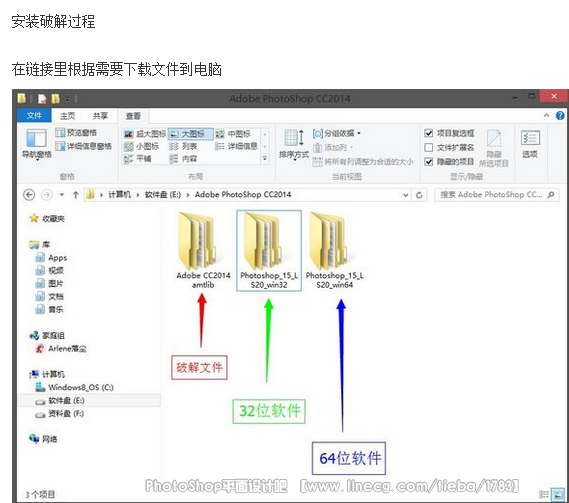Image resolution: width=569 pixels, height=503 pixels.
Task: Click the 导航窗格 button
Action: click(37, 144)
